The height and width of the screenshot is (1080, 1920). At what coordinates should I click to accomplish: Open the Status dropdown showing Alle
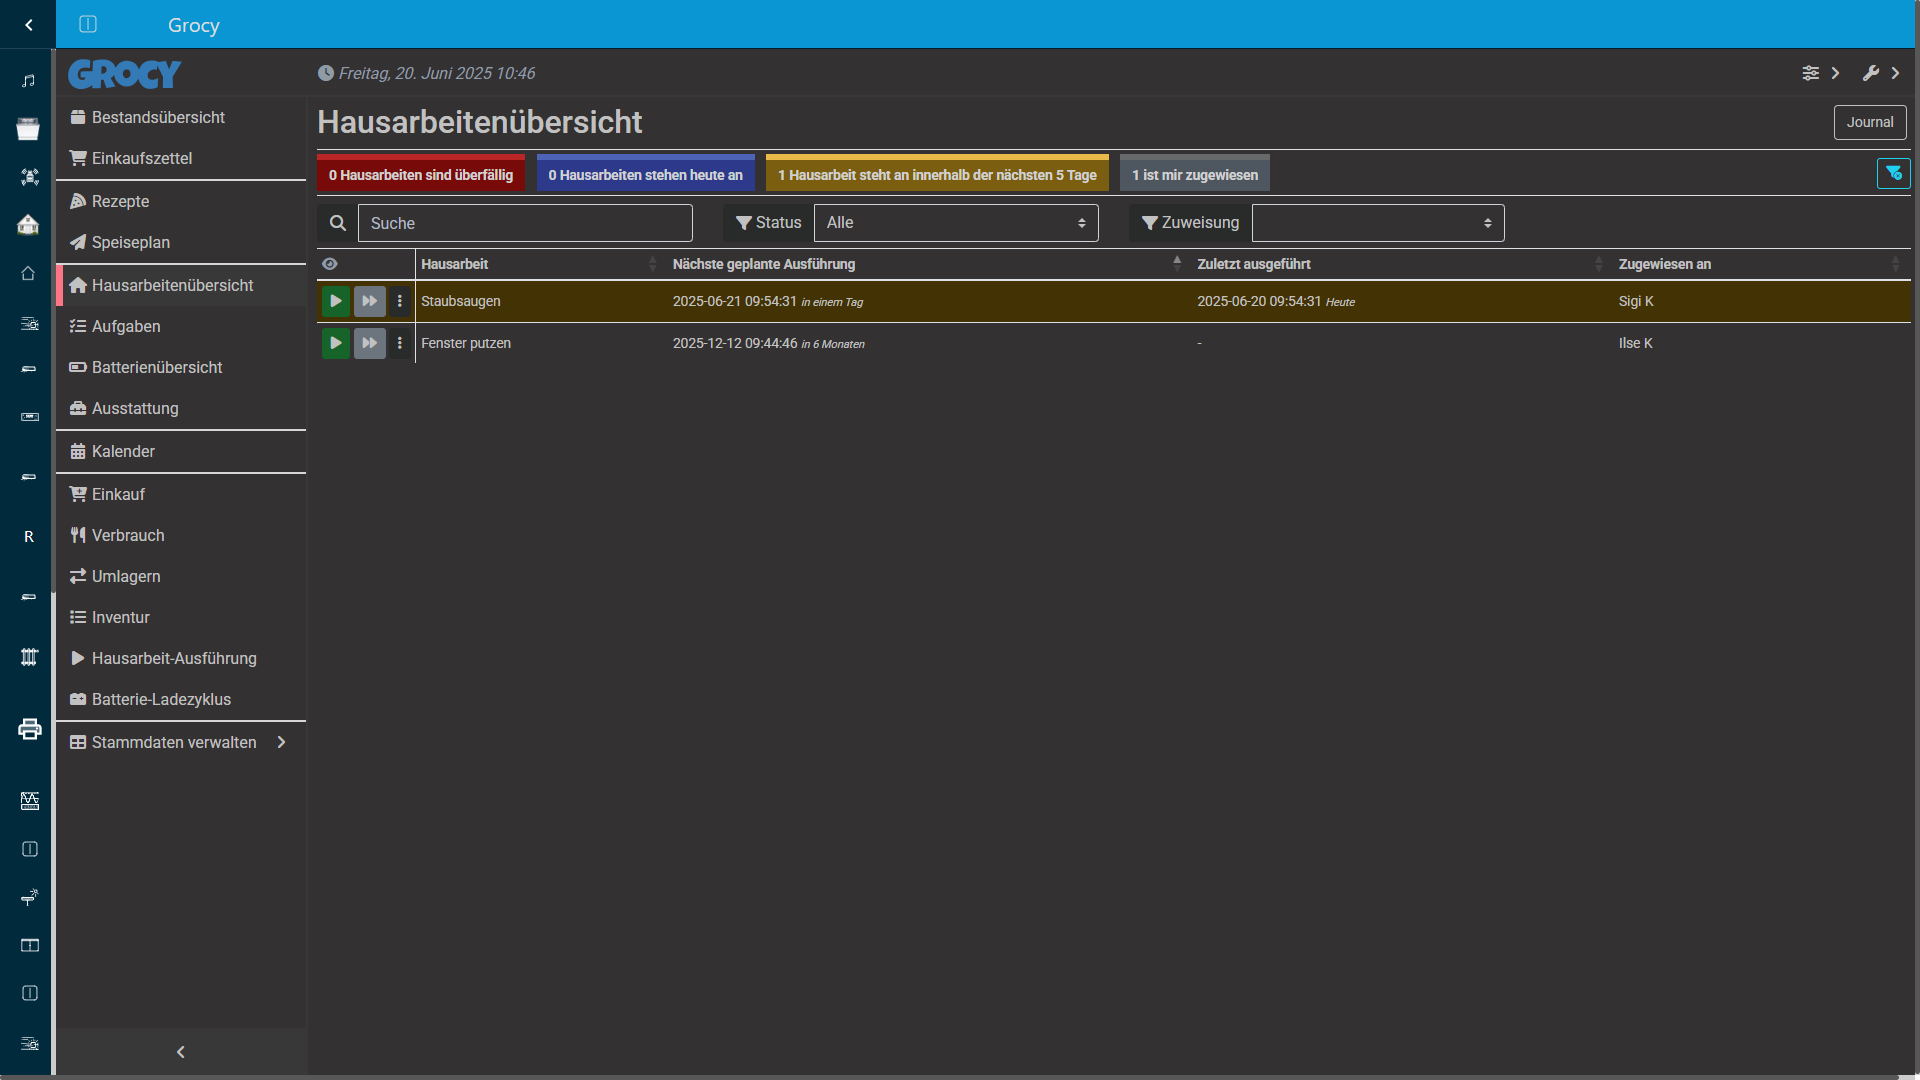[955, 223]
